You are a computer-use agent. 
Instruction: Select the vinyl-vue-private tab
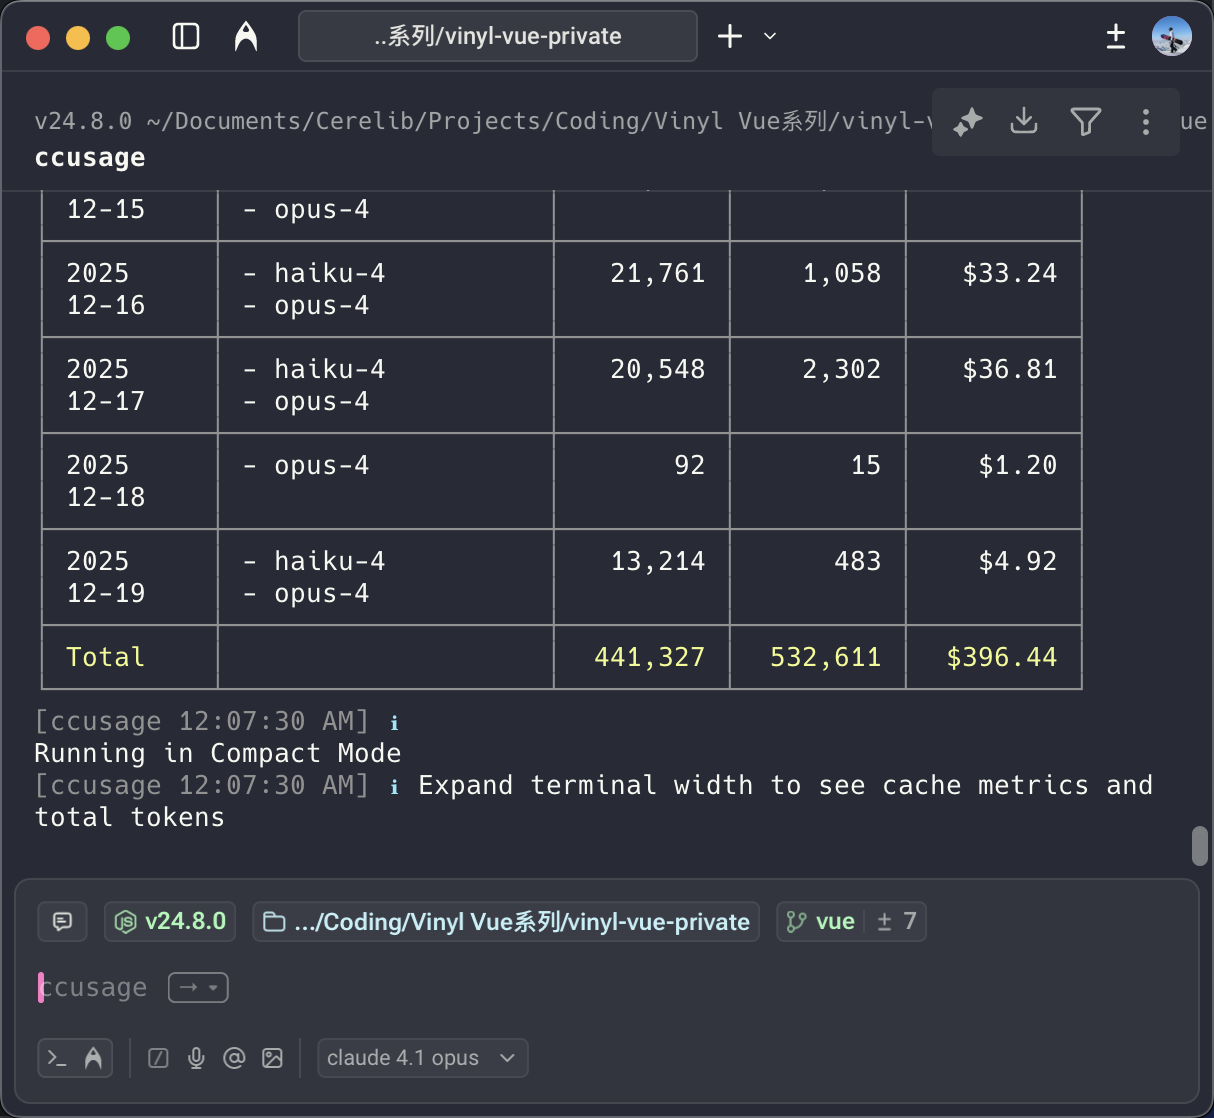498,37
